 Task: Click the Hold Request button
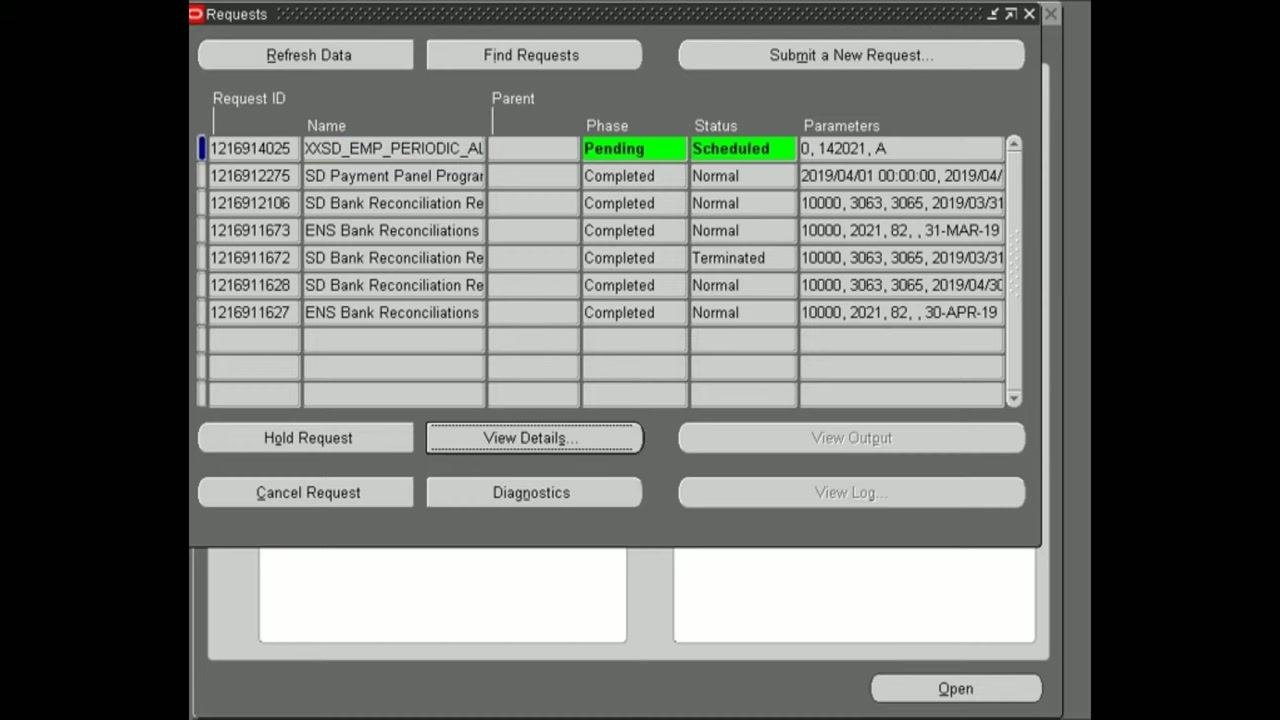pos(306,438)
